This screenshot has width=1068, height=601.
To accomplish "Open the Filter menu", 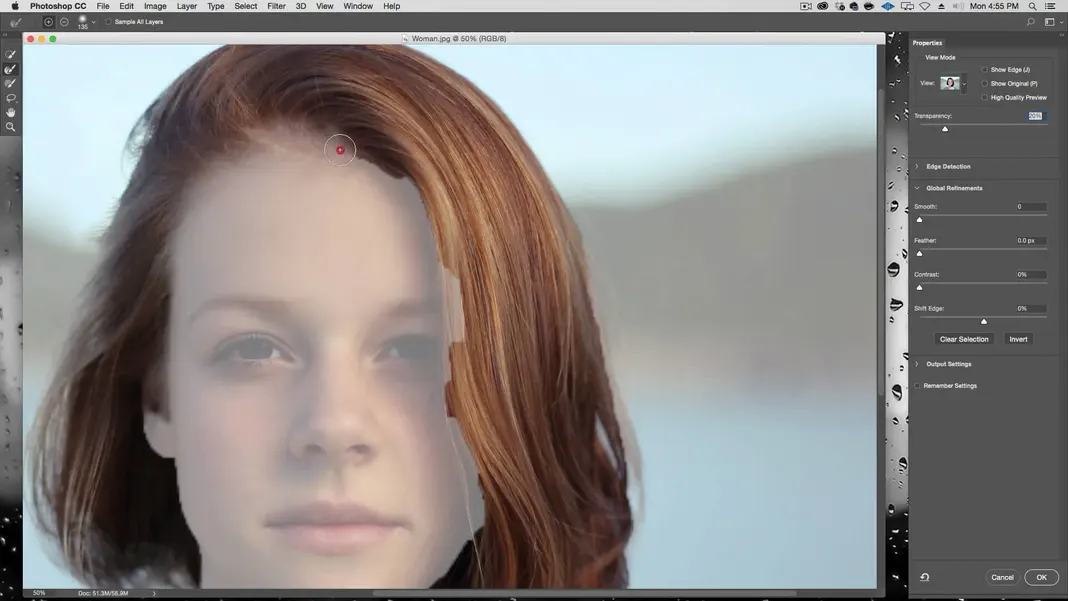I will (x=277, y=6).
